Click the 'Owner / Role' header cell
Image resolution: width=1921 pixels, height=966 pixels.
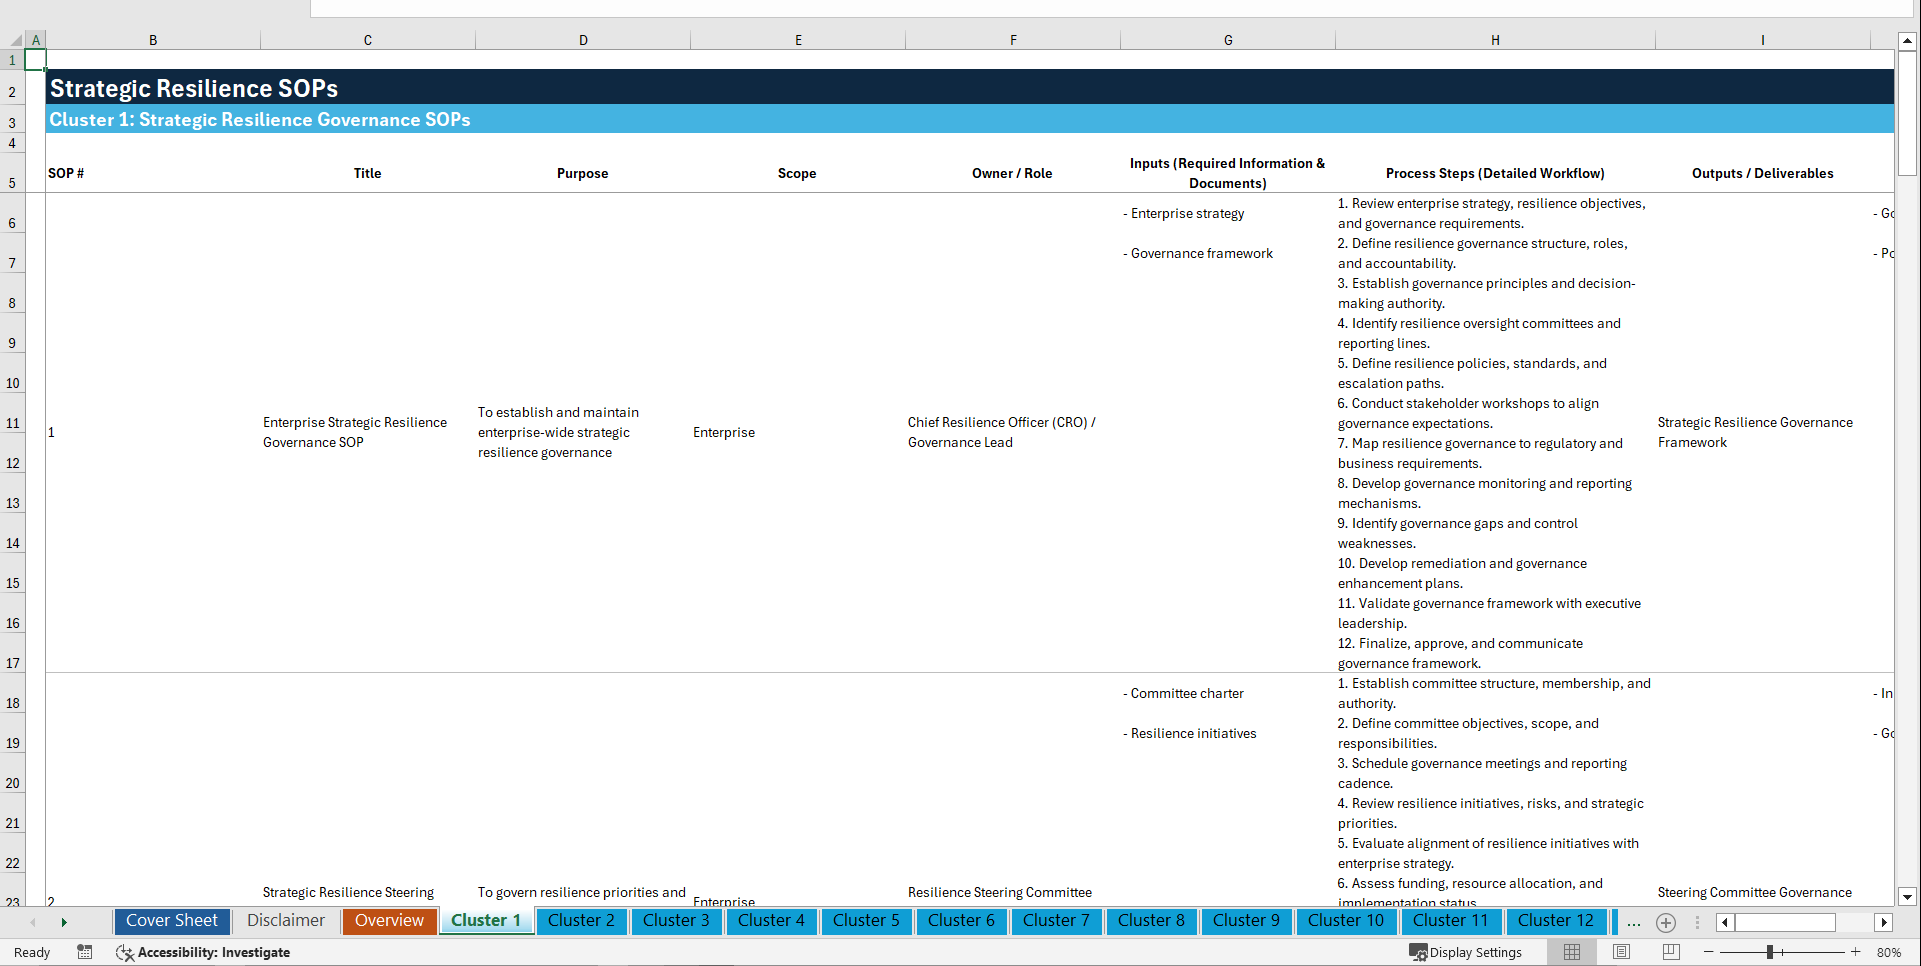1012,173
